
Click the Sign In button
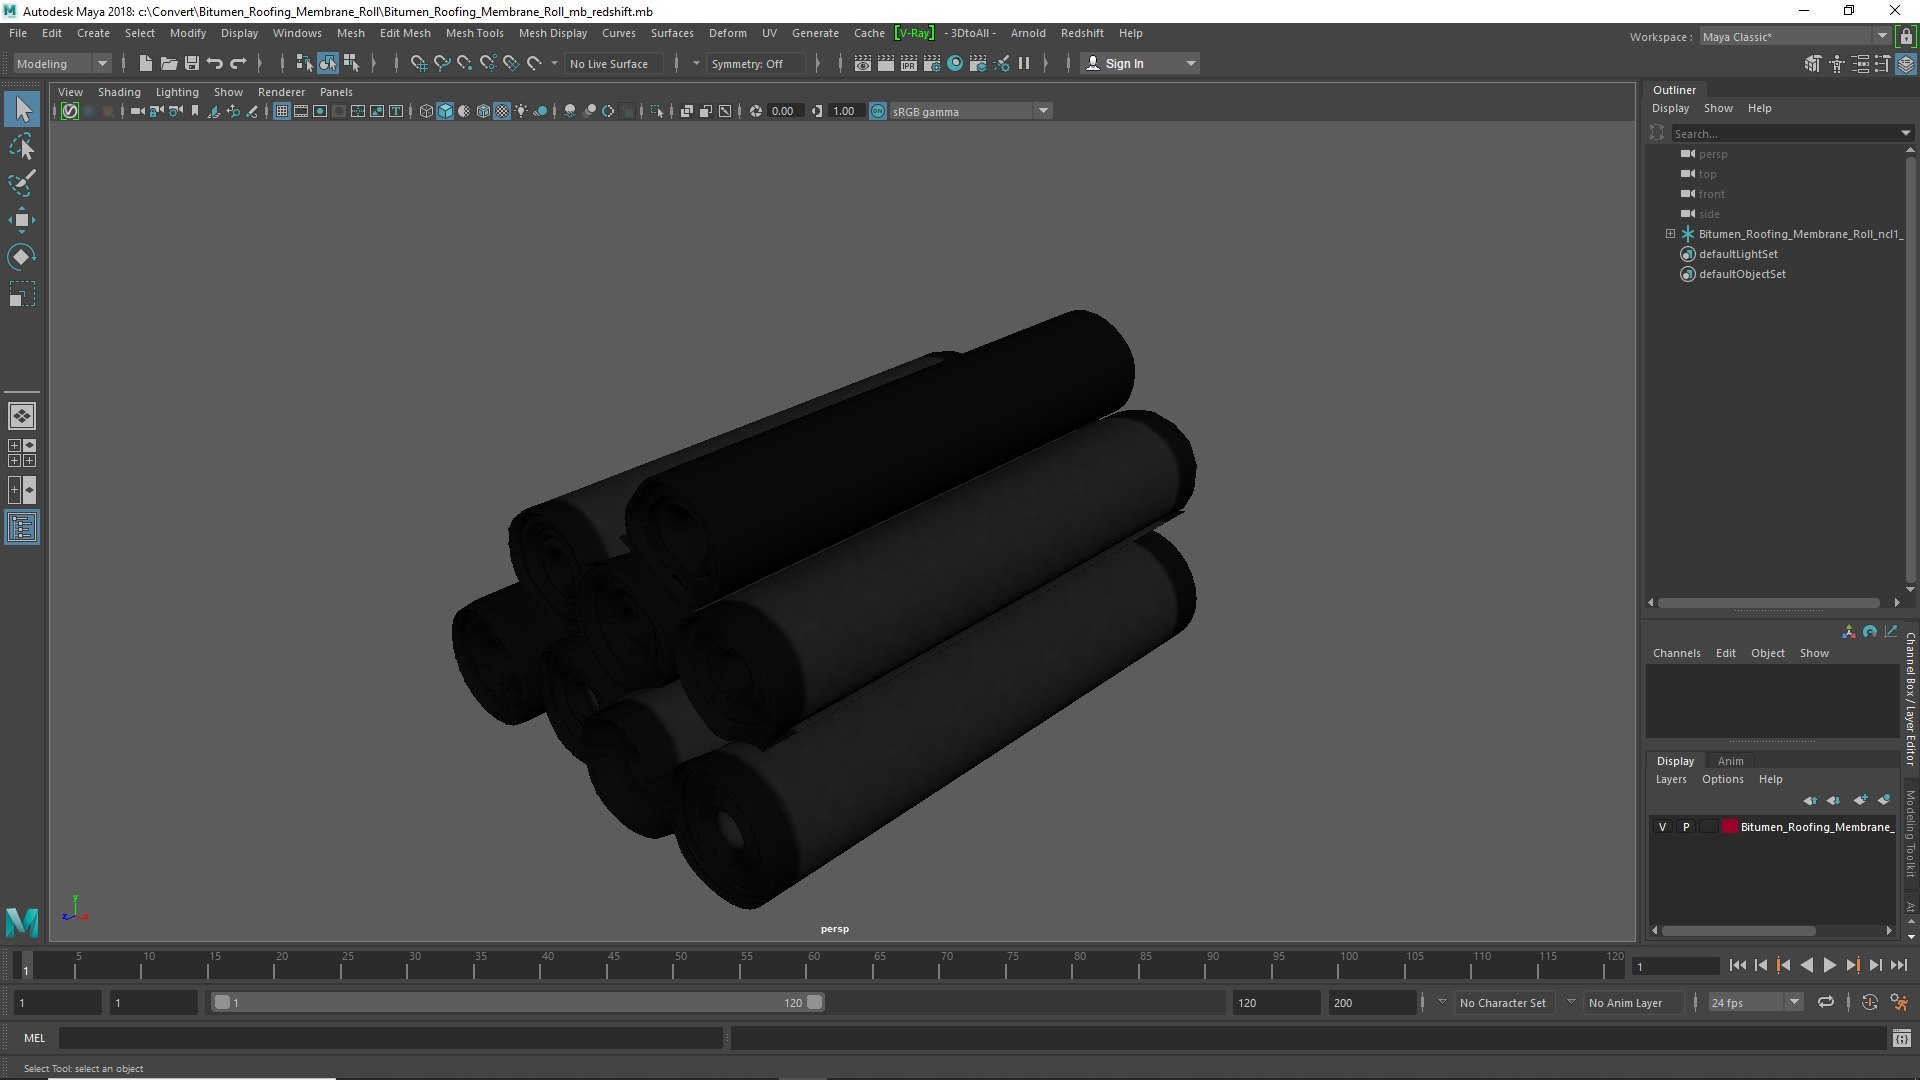point(1141,63)
